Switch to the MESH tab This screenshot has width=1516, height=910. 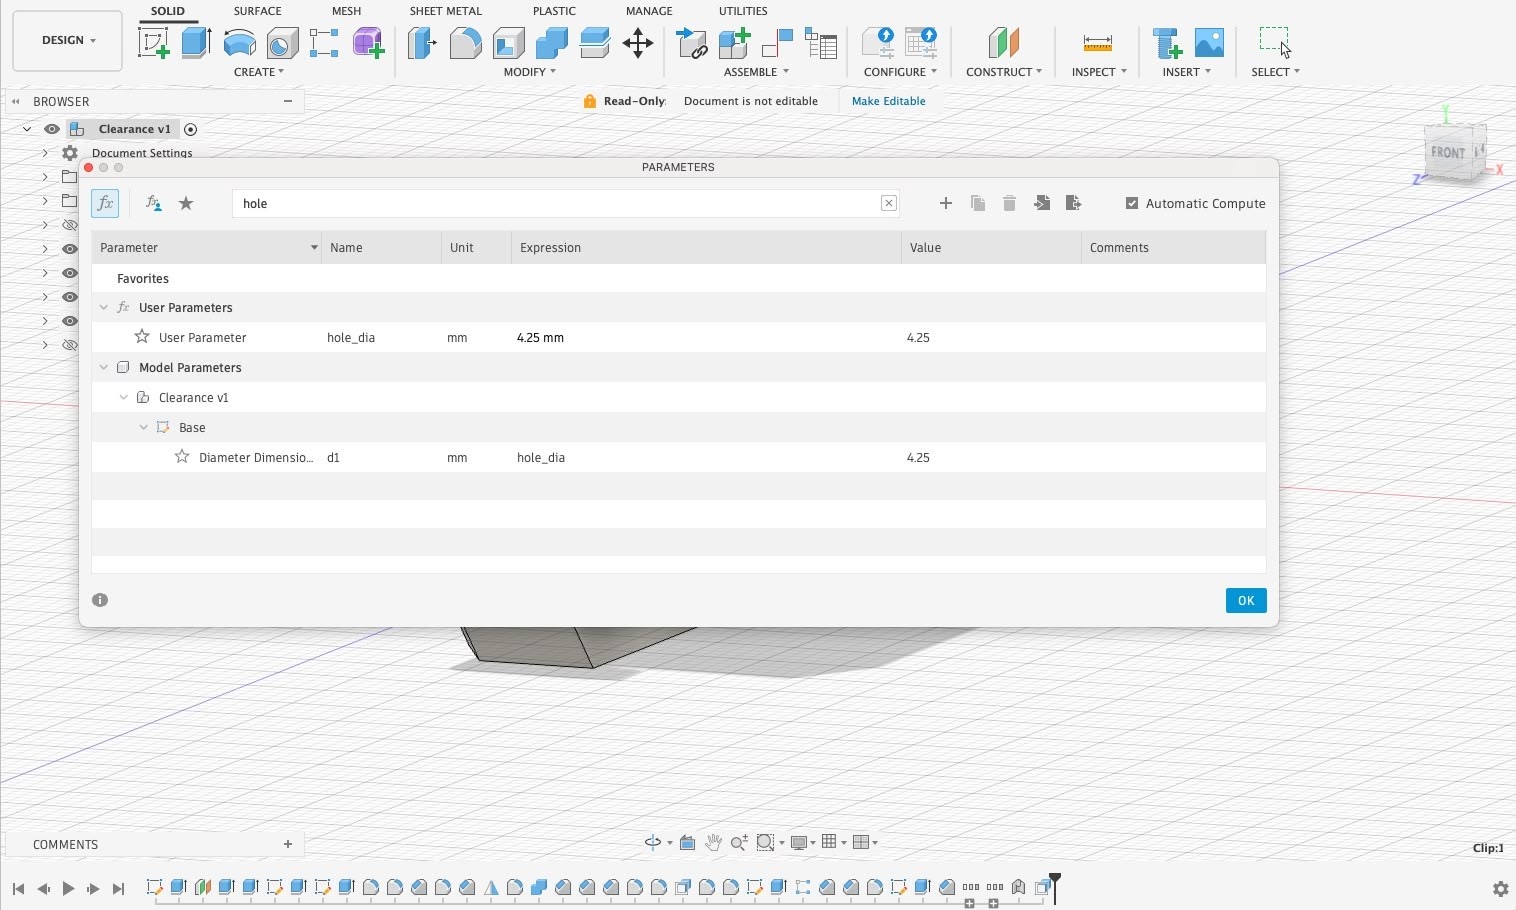(346, 11)
